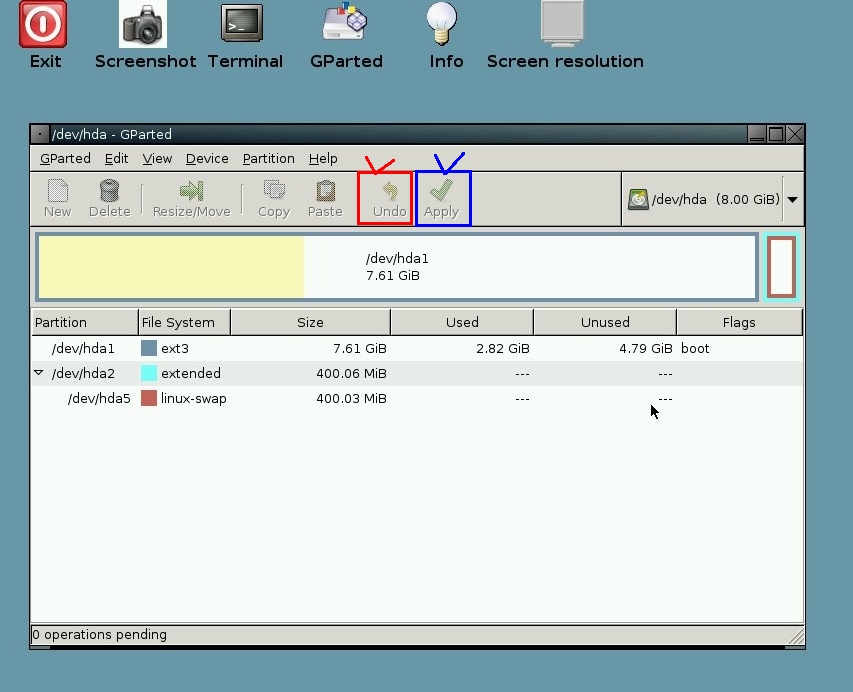Click the "0 operations pending" status bar
Viewport: 853px width, 692px height.
click(x=417, y=634)
